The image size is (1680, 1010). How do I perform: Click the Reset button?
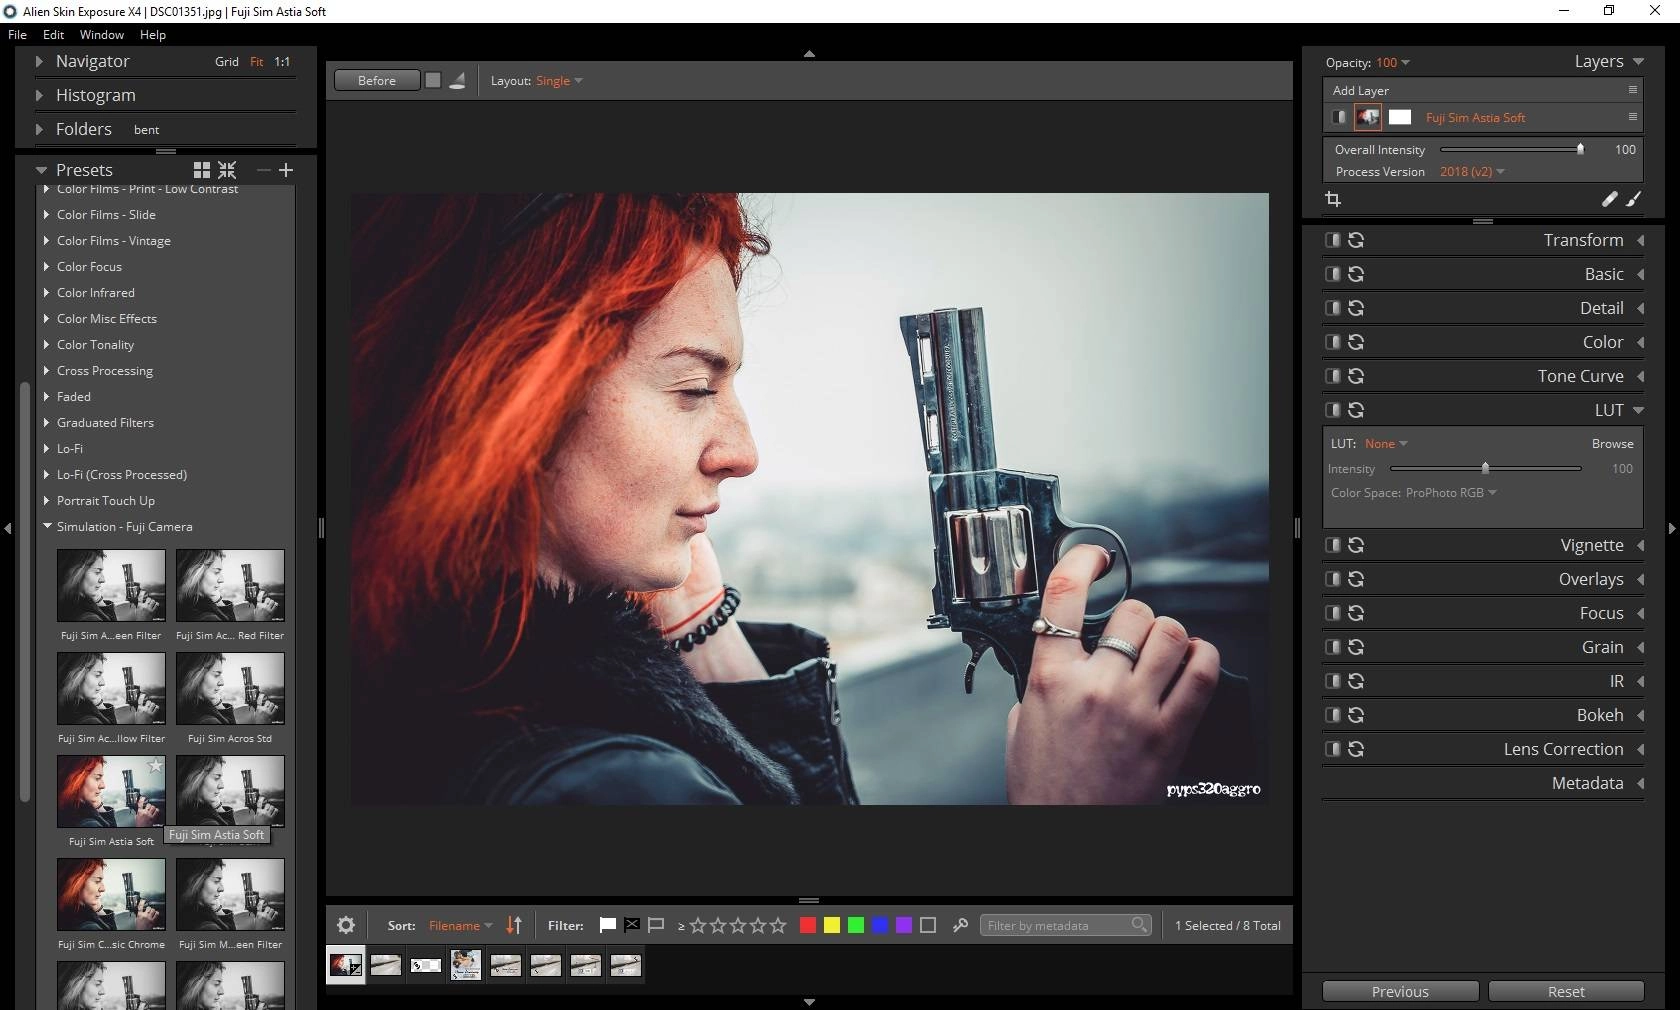pos(1566,991)
